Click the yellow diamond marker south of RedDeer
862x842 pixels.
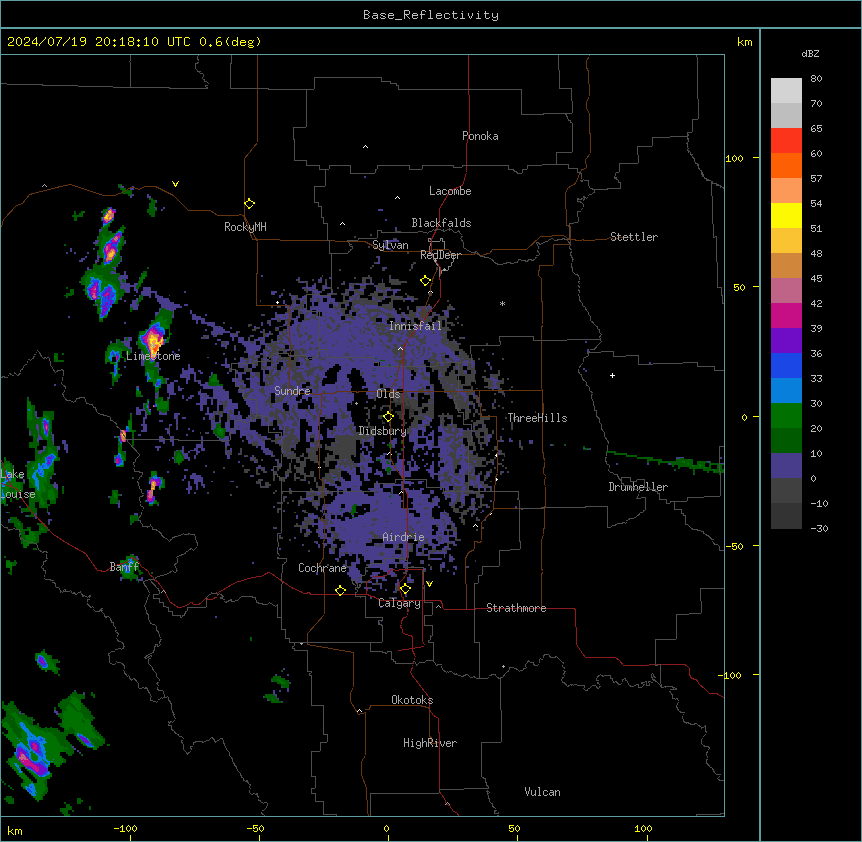coord(425,281)
